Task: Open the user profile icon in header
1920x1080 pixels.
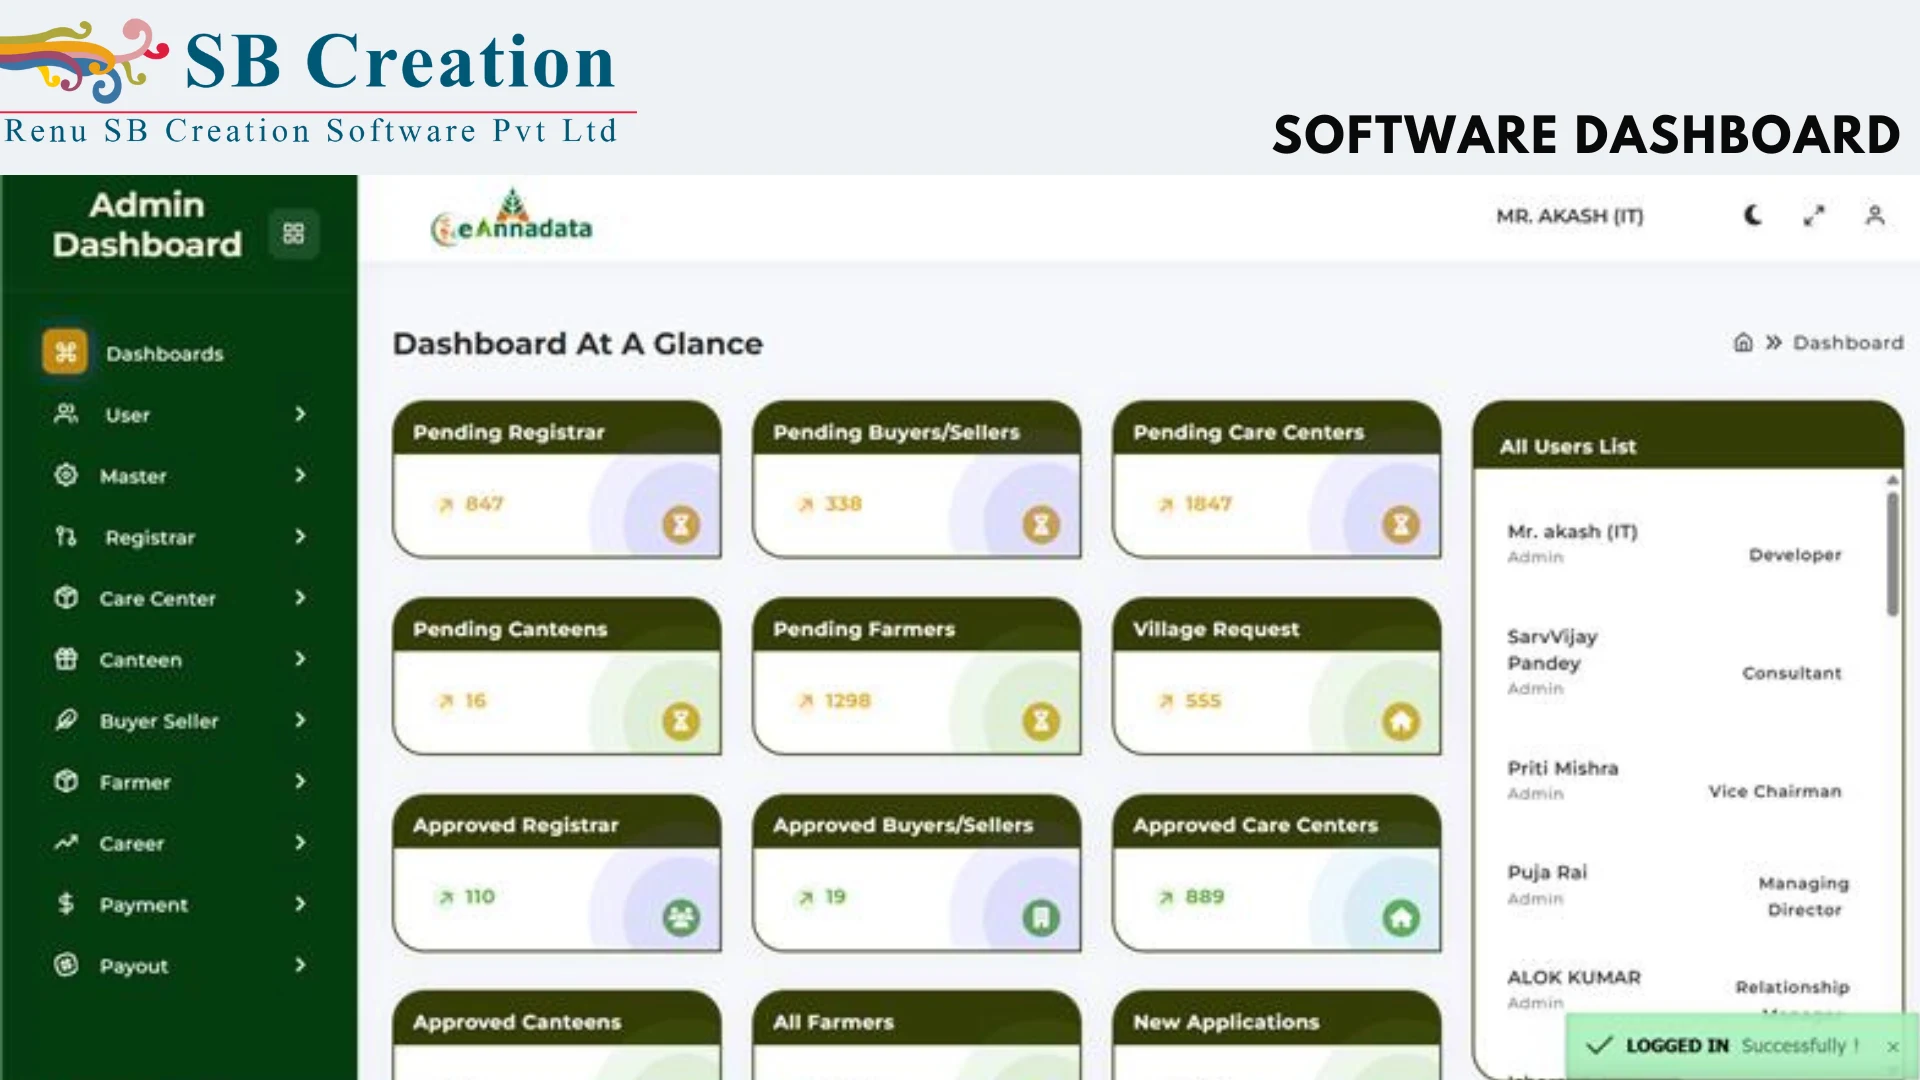Action: (x=1875, y=215)
